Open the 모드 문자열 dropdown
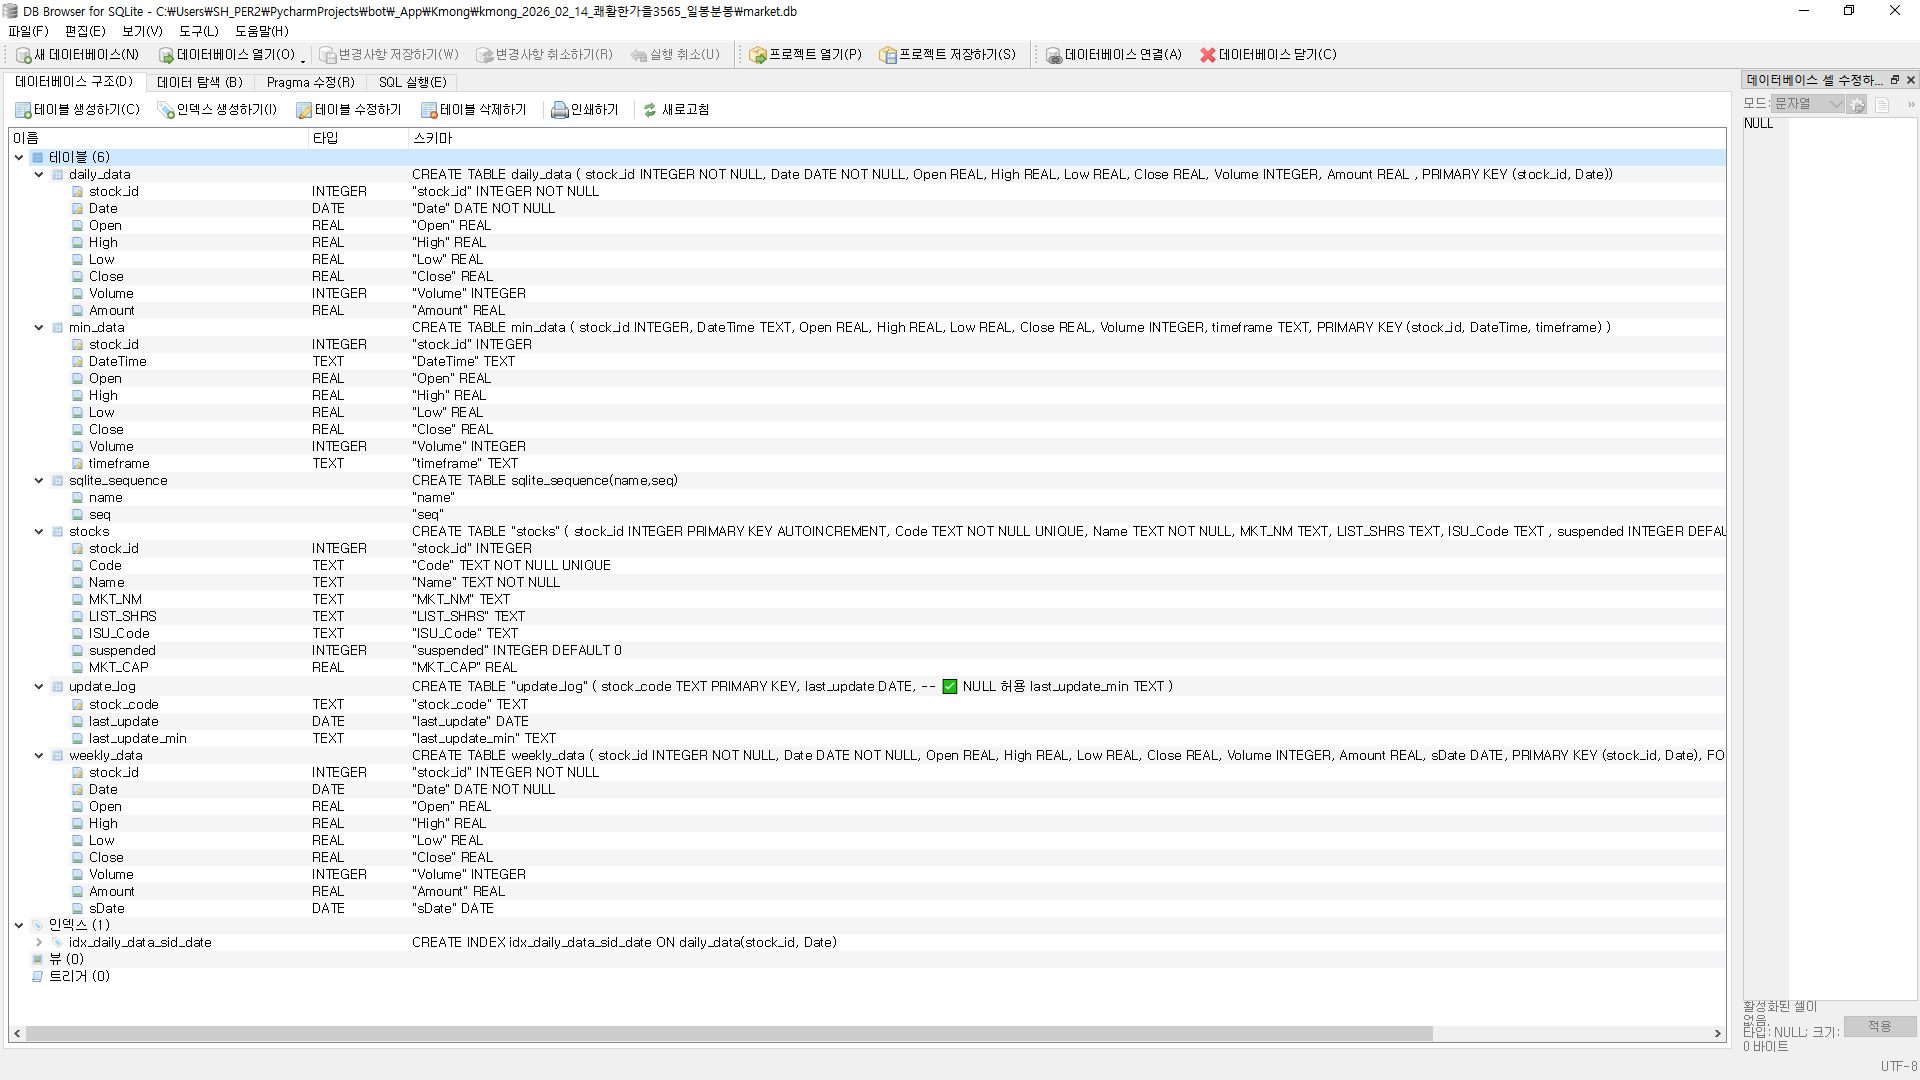The width and height of the screenshot is (1920, 1080). click(1808, 104)
